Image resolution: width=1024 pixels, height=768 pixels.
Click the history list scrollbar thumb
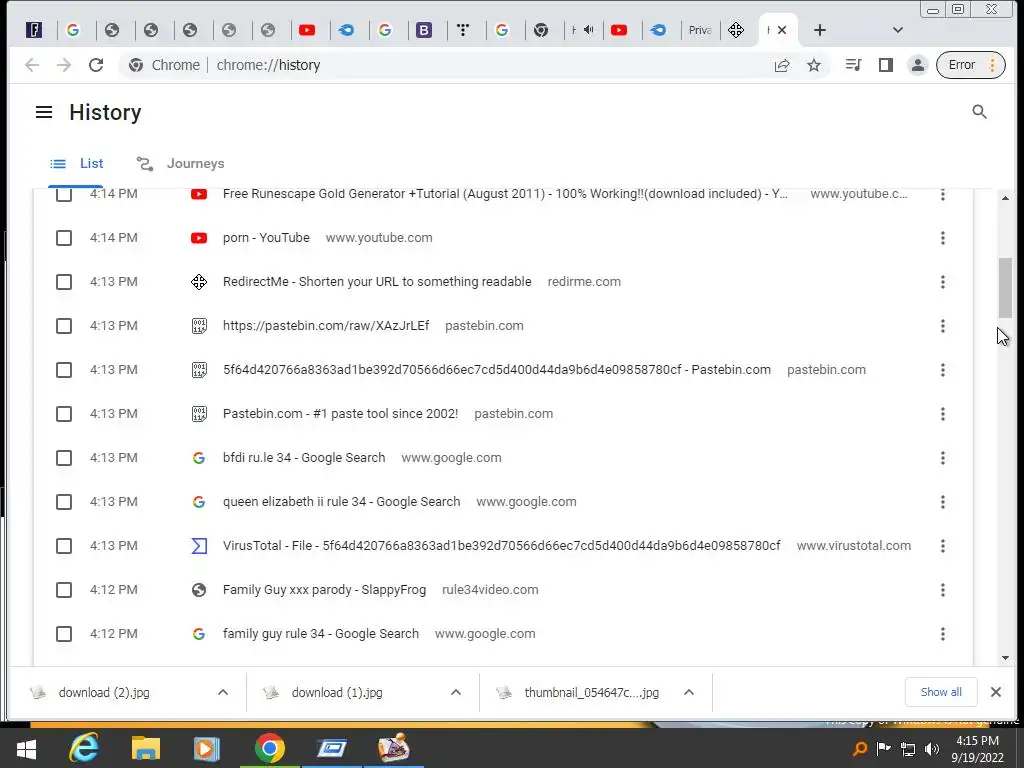coord(1005,288)
